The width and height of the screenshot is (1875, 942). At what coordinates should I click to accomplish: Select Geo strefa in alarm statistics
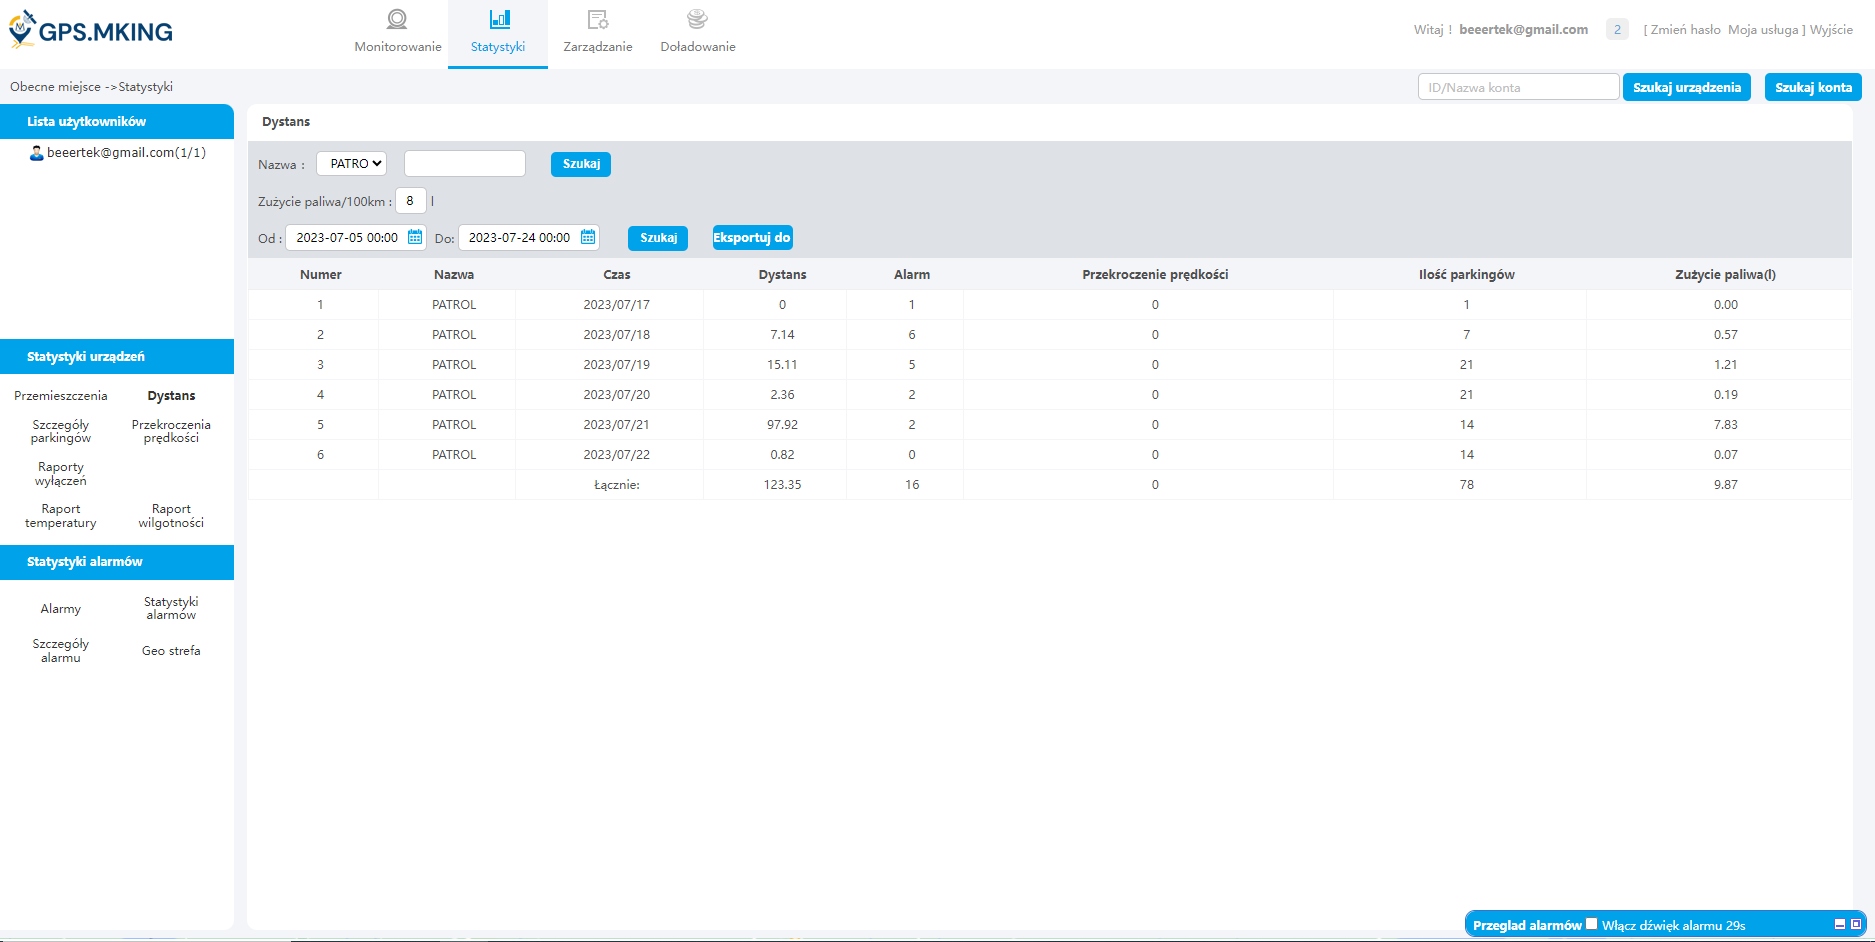(171, 651)
